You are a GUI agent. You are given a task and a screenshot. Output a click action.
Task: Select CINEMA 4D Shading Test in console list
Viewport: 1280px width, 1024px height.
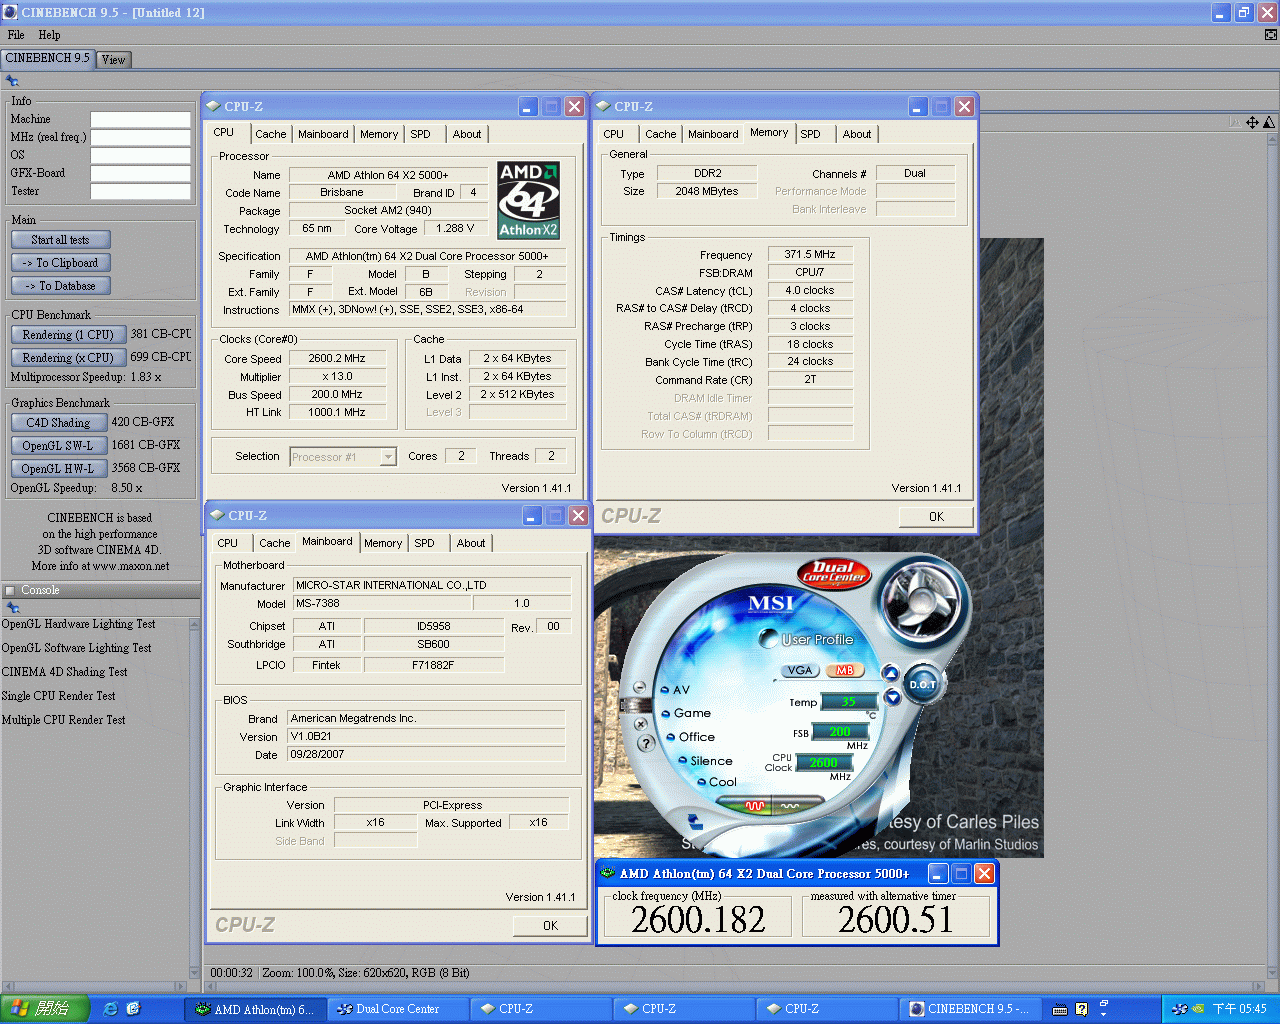click(65, 672)
